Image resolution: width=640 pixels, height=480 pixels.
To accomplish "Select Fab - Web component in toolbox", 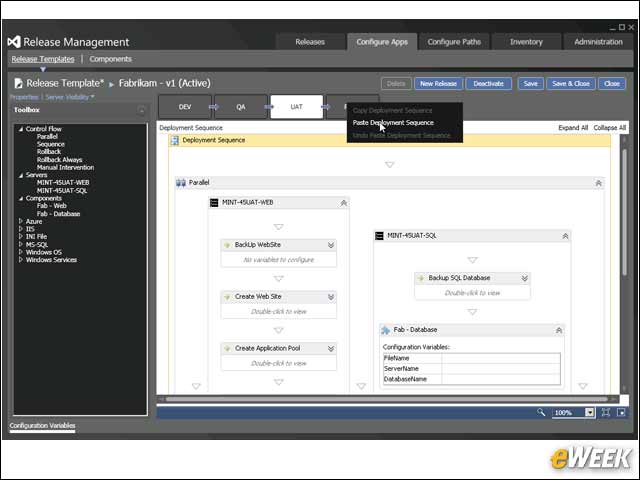I will click(x=52, y=206).
